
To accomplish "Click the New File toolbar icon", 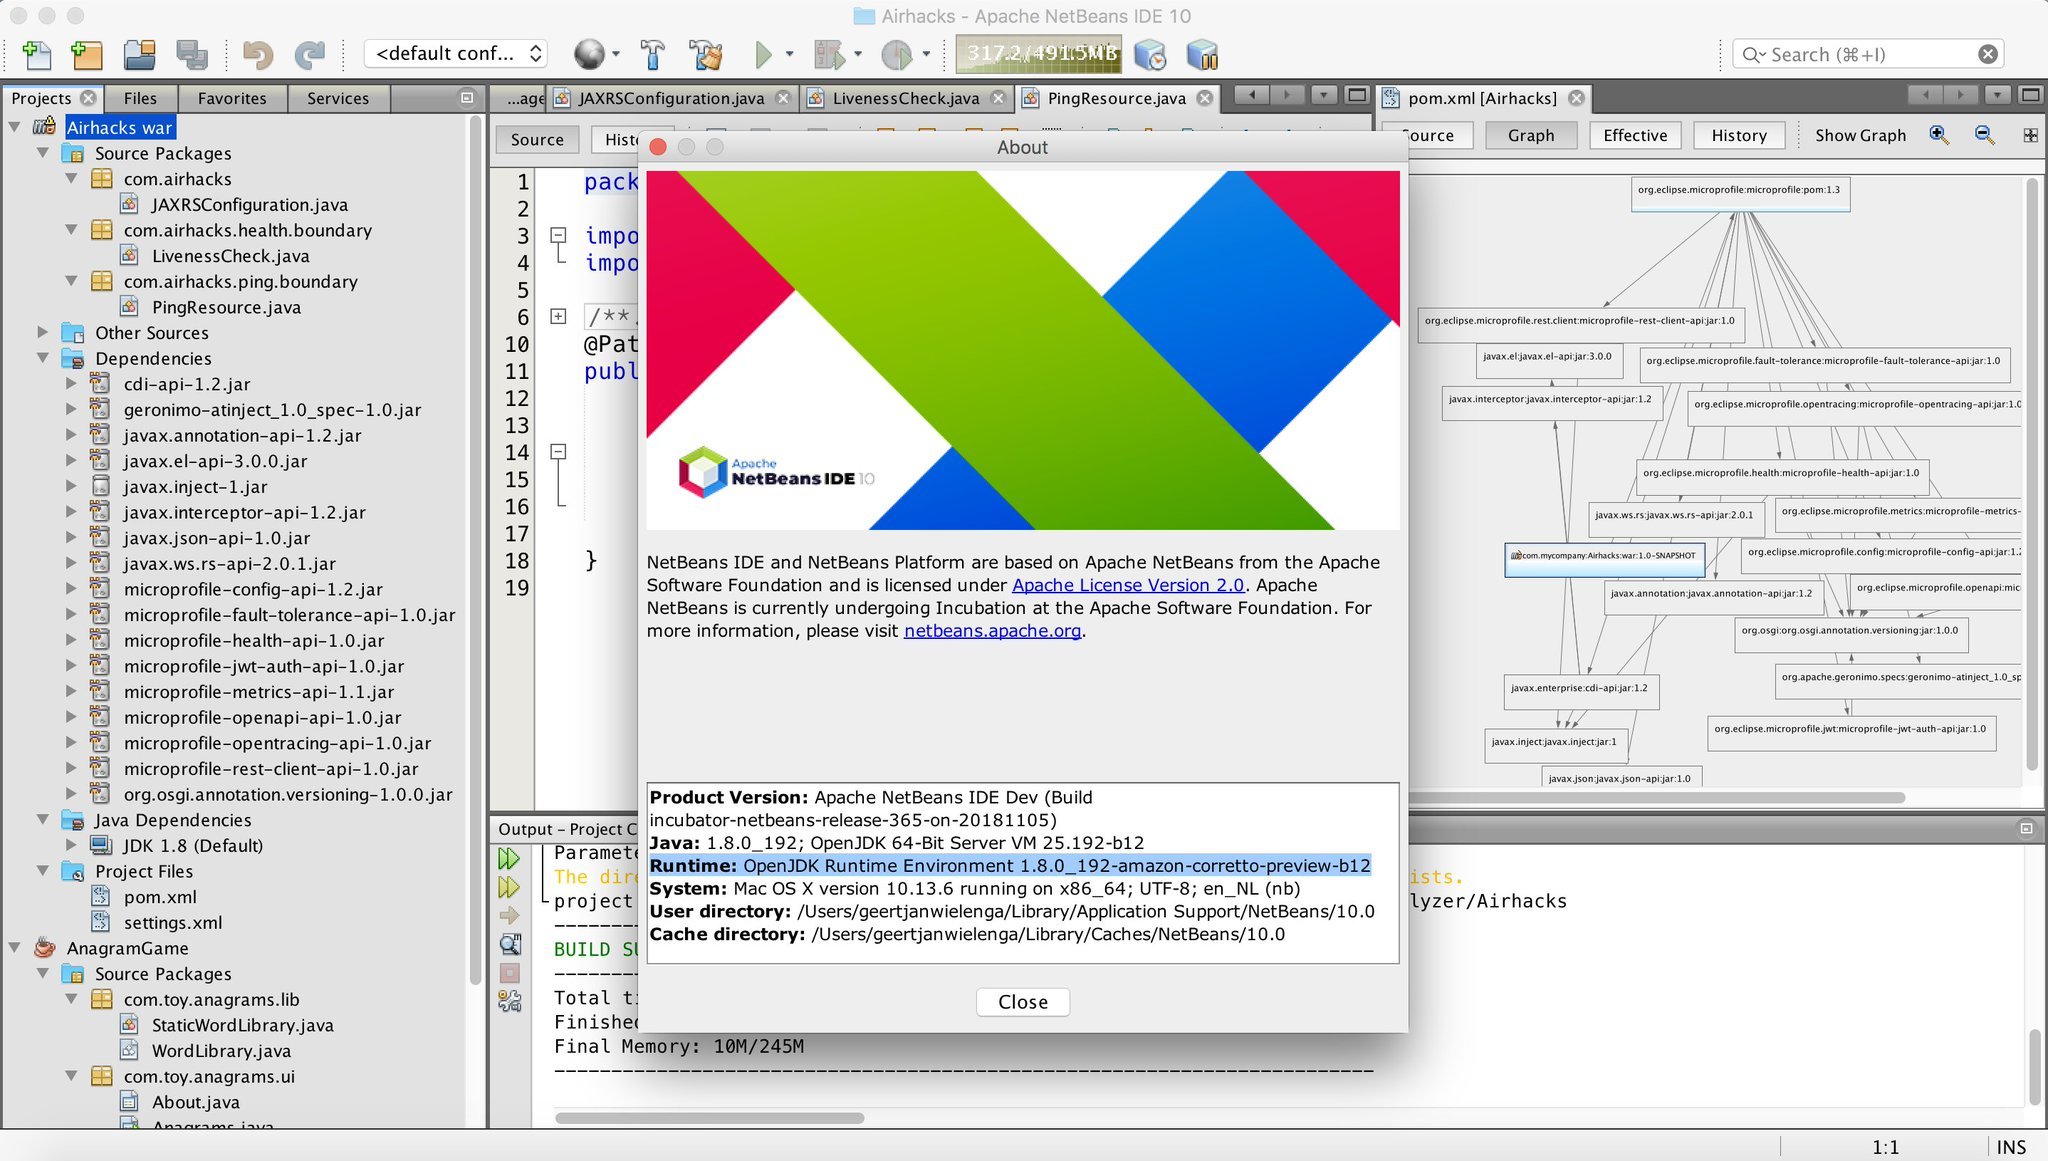I will pyautogui.click(x=37, y=54).
